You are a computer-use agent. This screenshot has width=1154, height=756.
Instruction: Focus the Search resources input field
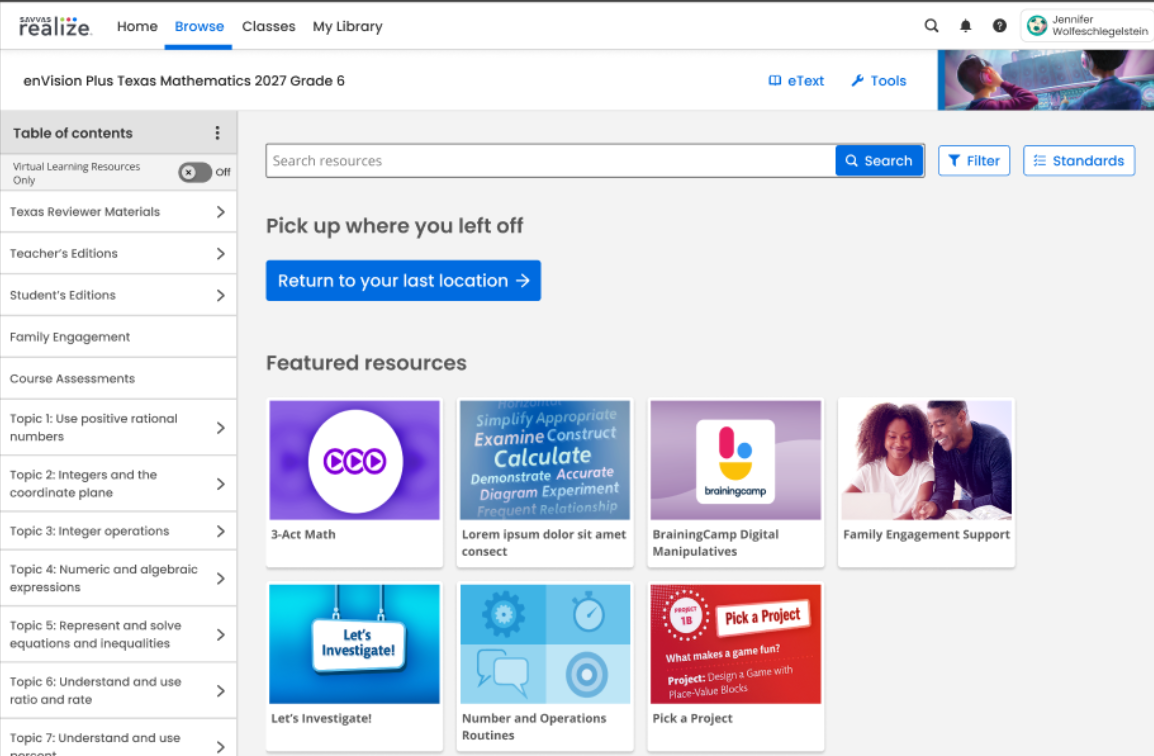coord(551,160)
